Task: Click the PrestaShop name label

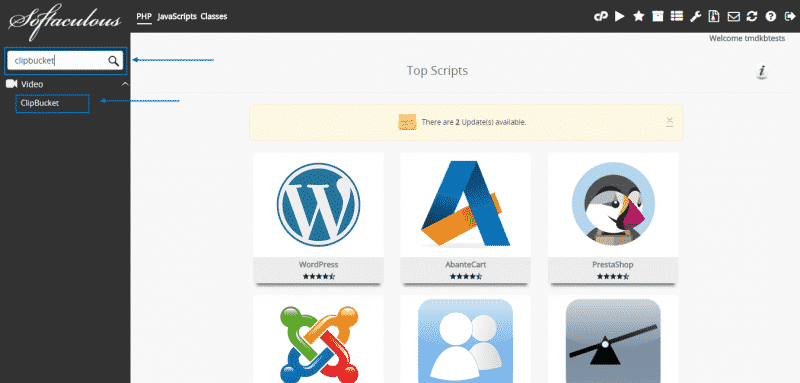Action: coord(613,265)
